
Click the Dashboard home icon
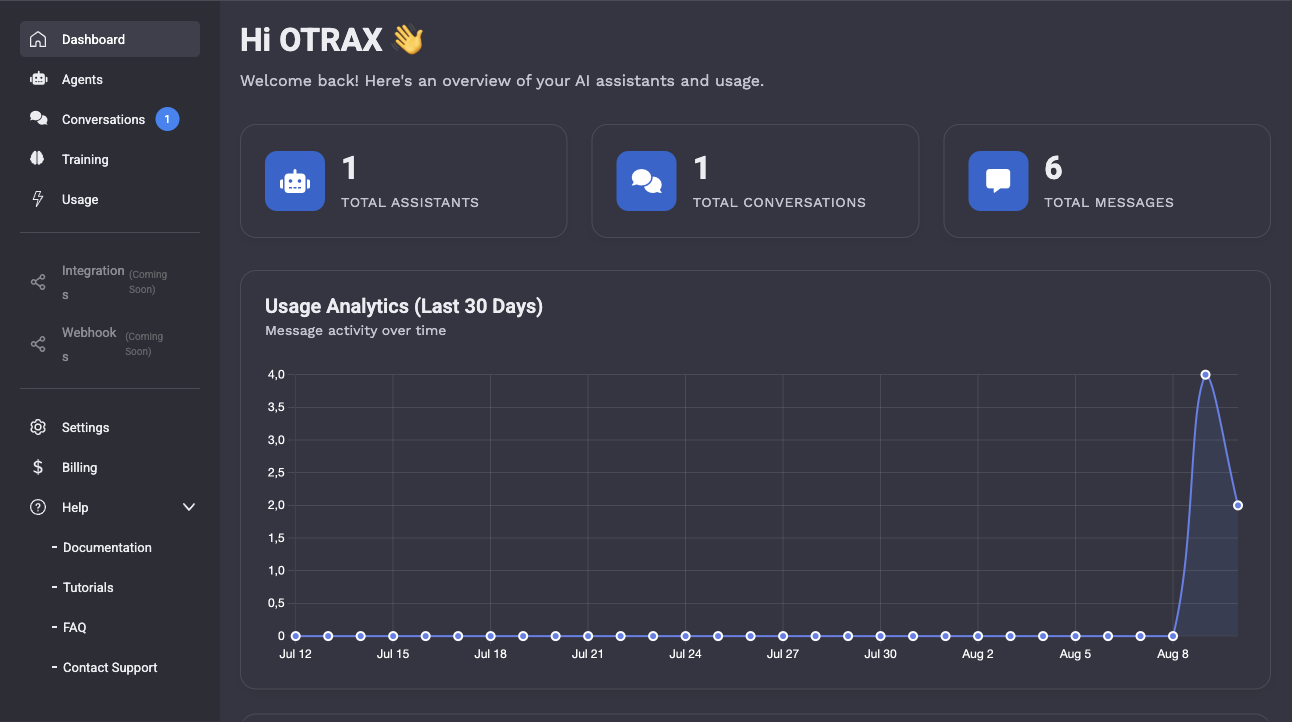(x=38, y=40)
